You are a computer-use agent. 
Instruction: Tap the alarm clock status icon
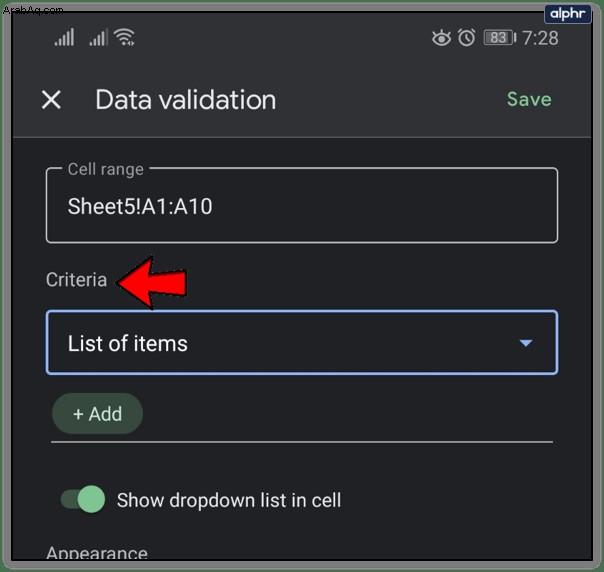click(x=466, y=38)
